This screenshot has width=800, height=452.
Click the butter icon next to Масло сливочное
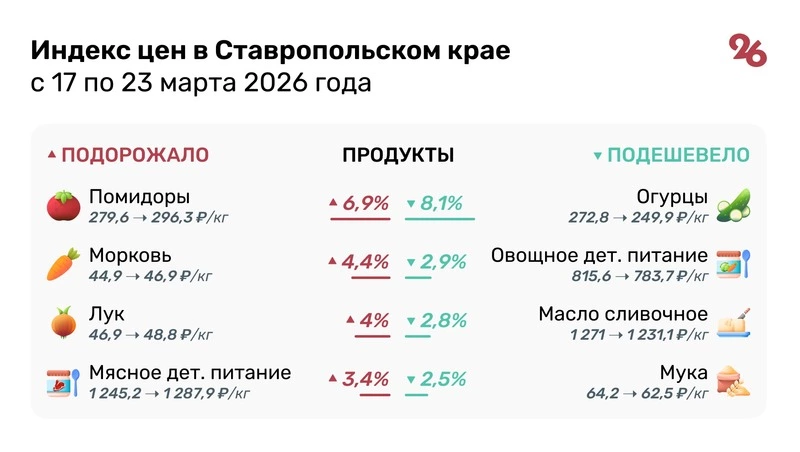point(734,323)
